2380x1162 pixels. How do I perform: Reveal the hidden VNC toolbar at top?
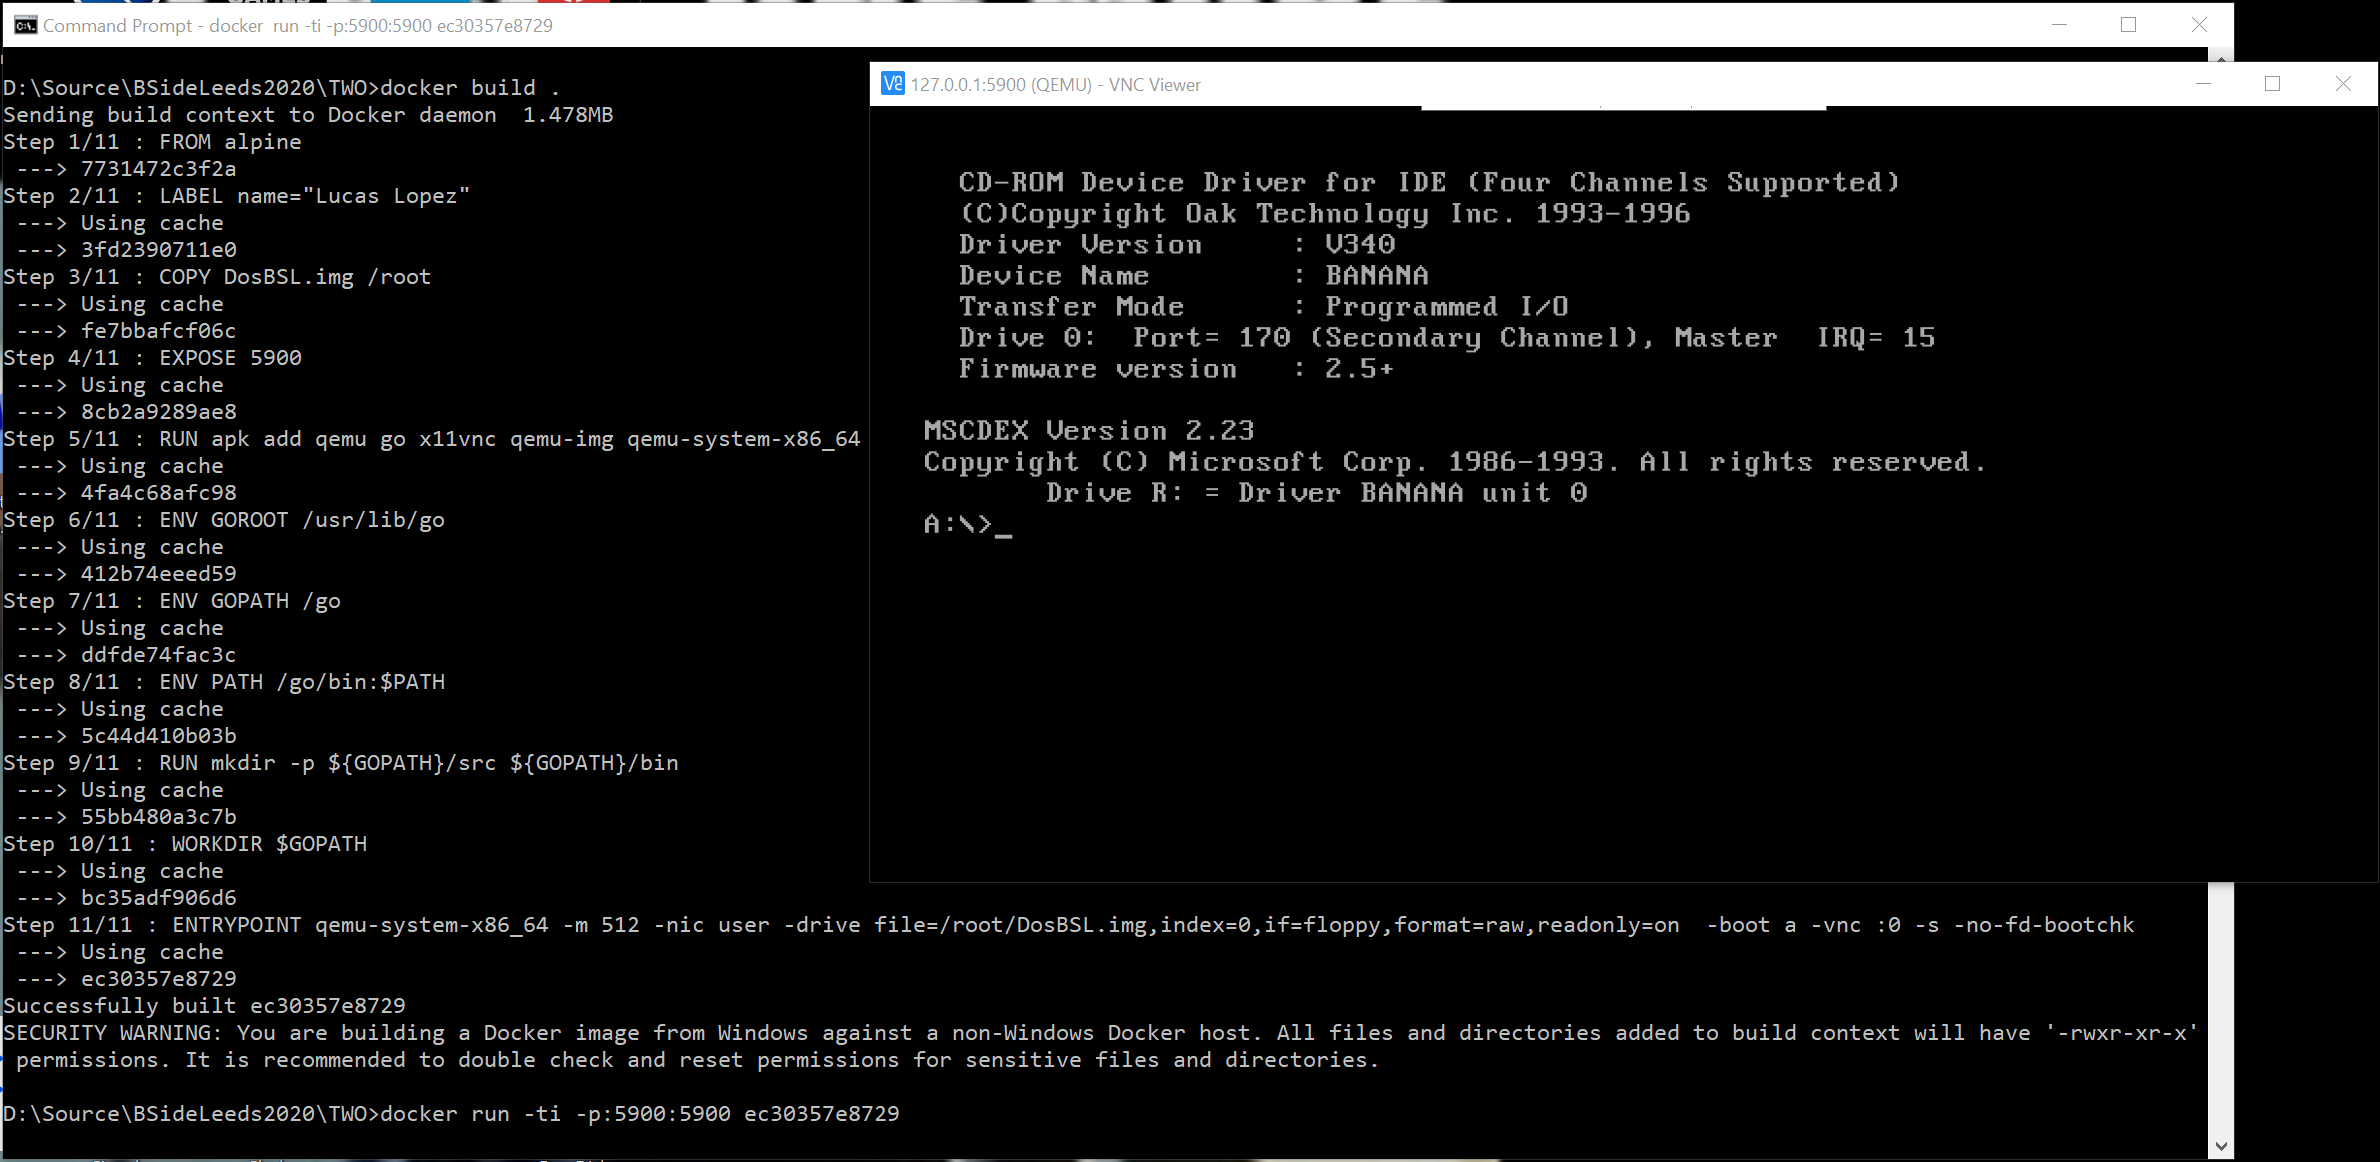tap(1622, 107)
